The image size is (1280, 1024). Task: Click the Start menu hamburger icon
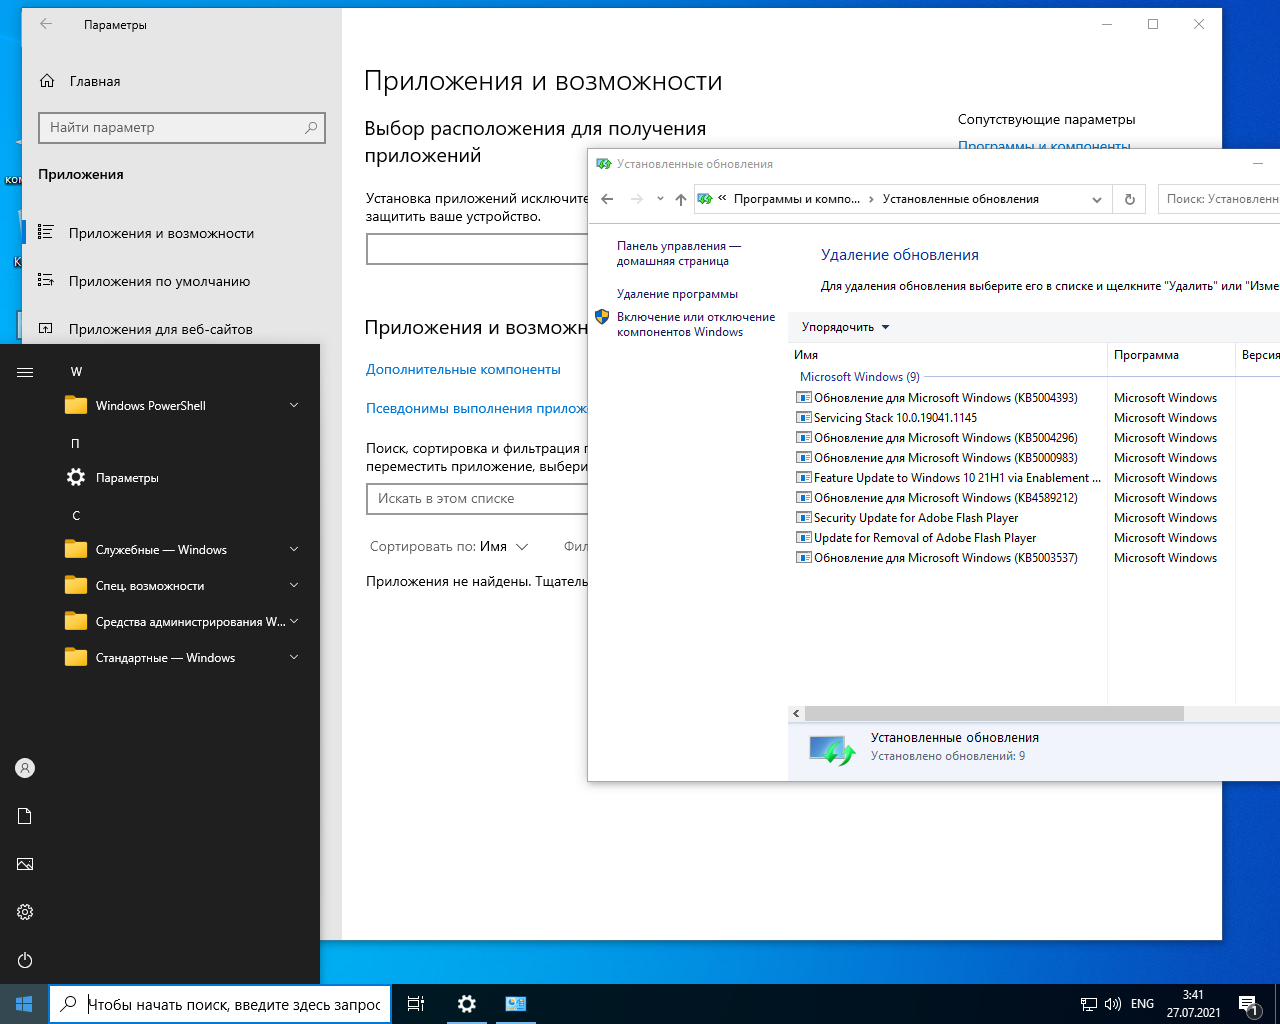[25, 372]
